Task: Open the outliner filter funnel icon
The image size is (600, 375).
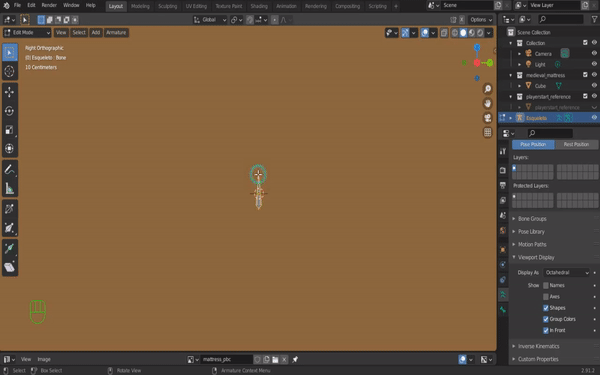Action: [x=595, y=19]
